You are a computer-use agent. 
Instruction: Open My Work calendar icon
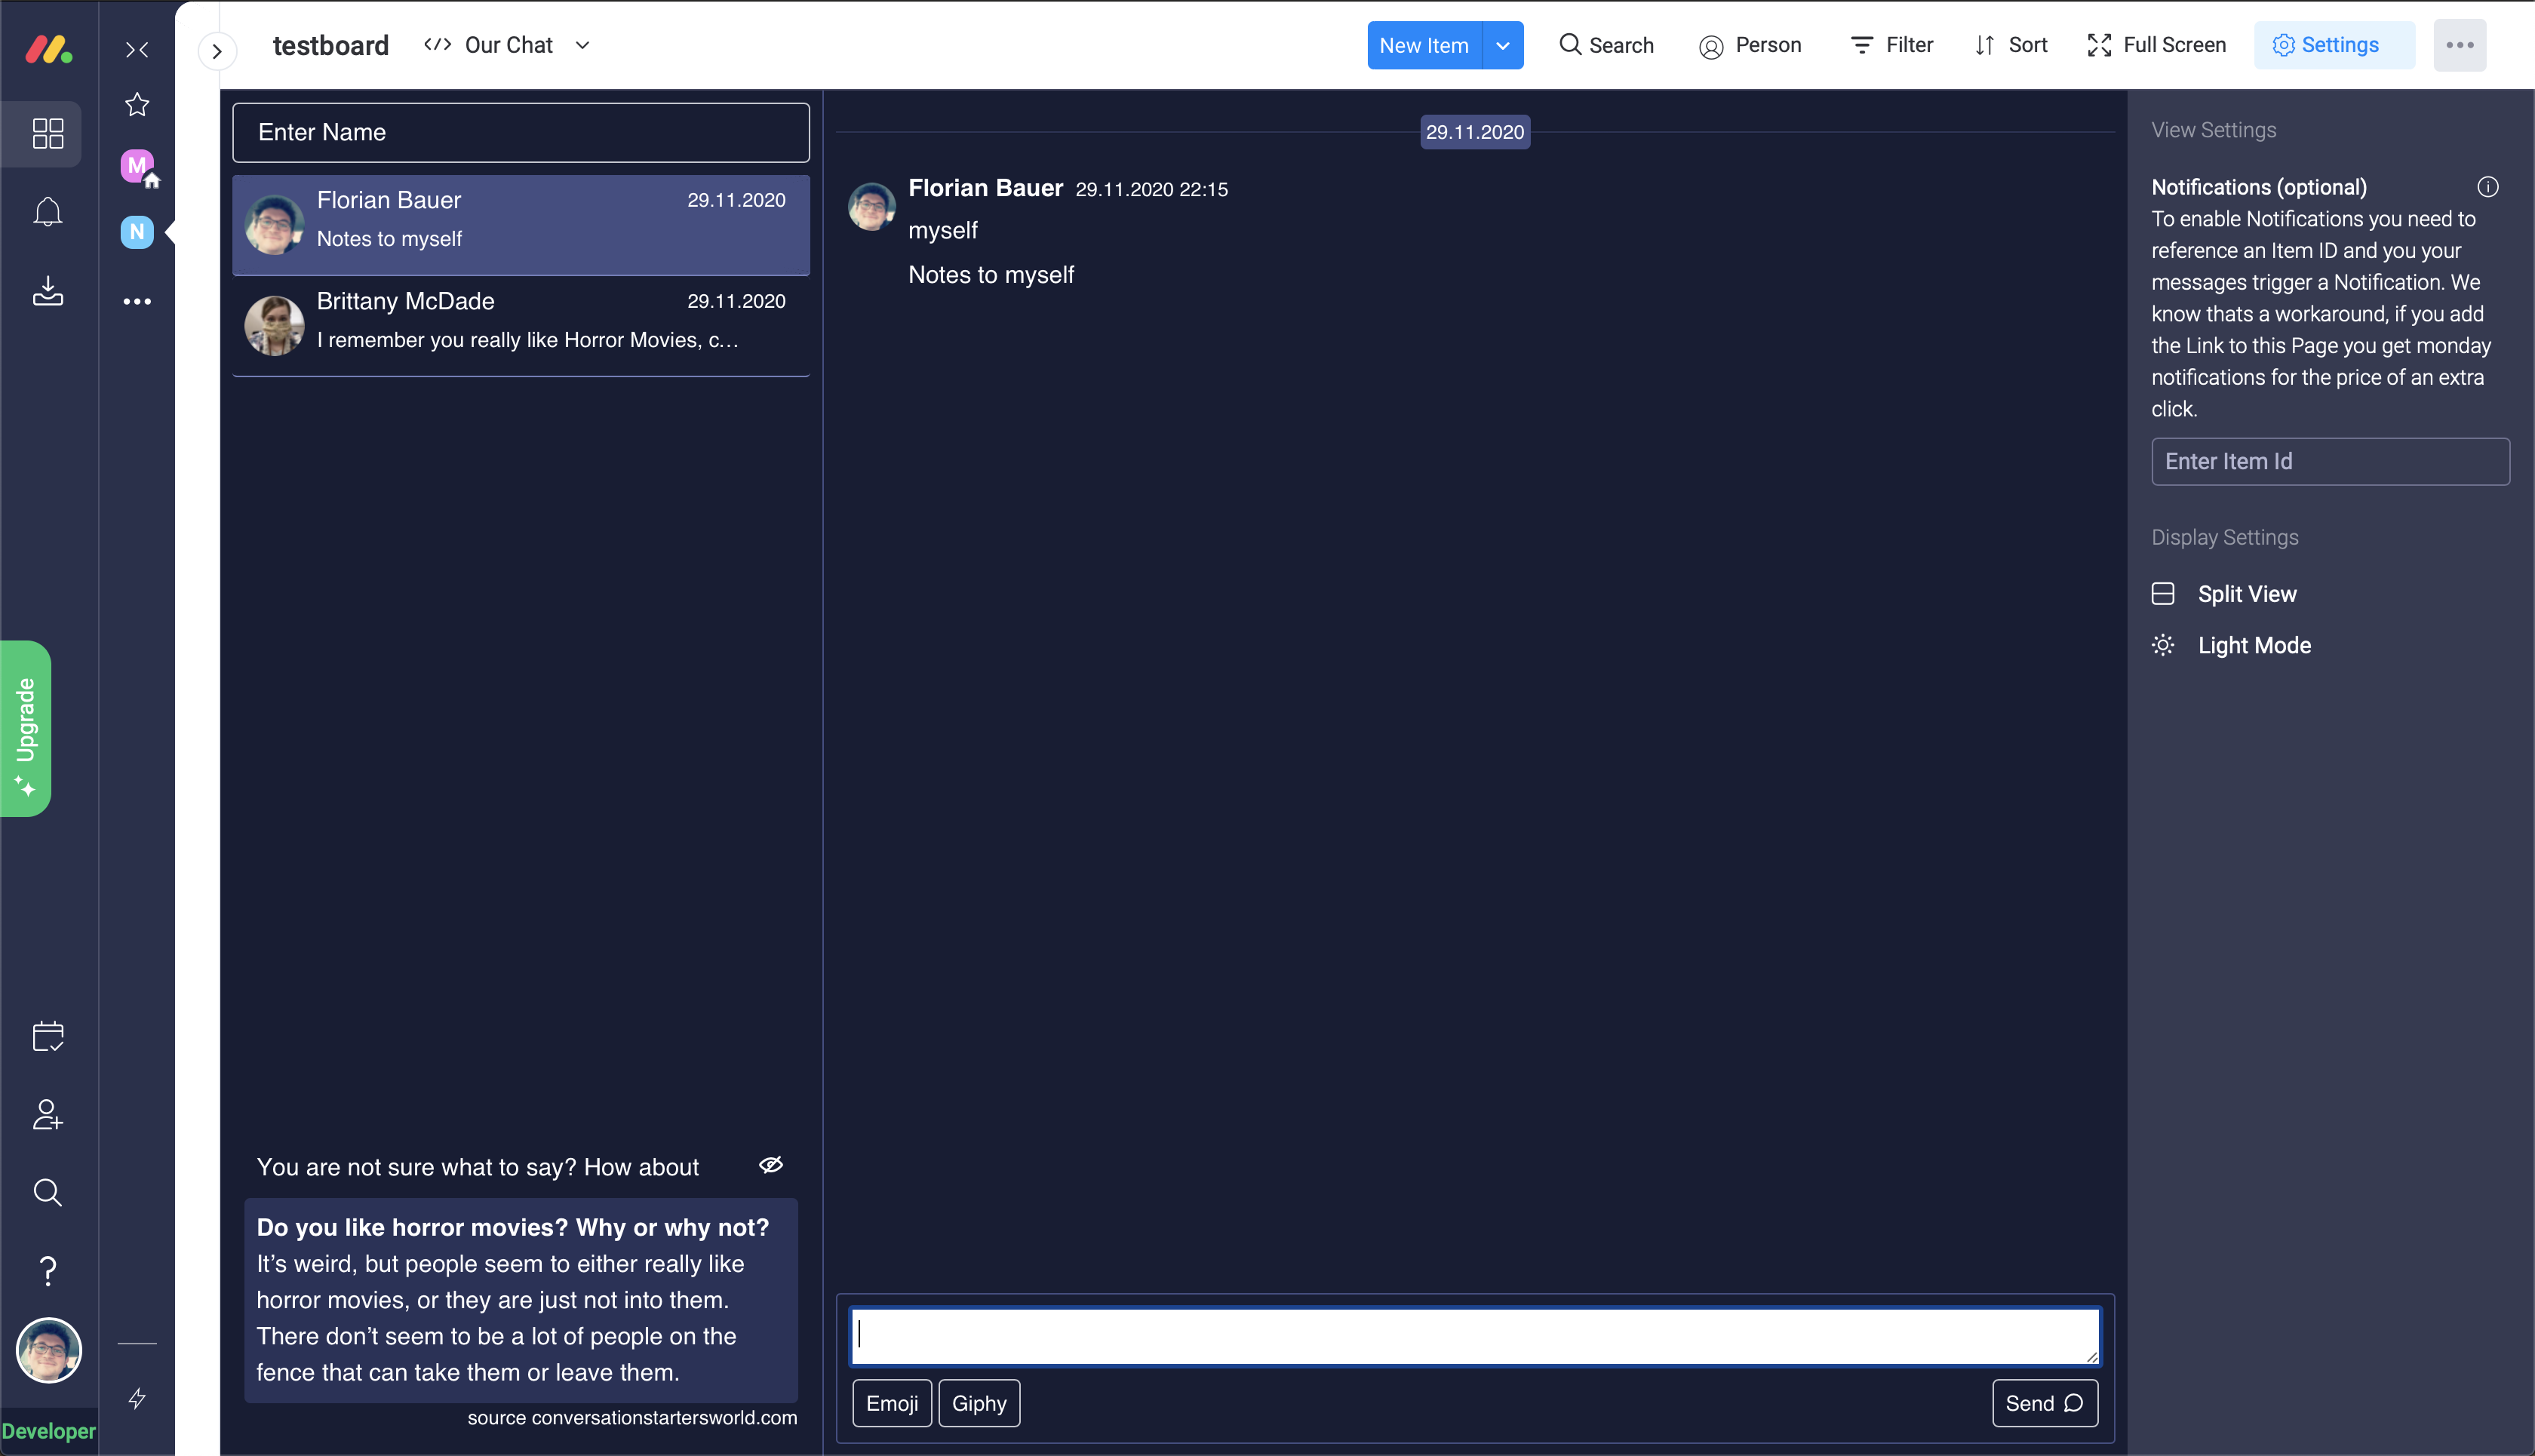pos(47,1036)
